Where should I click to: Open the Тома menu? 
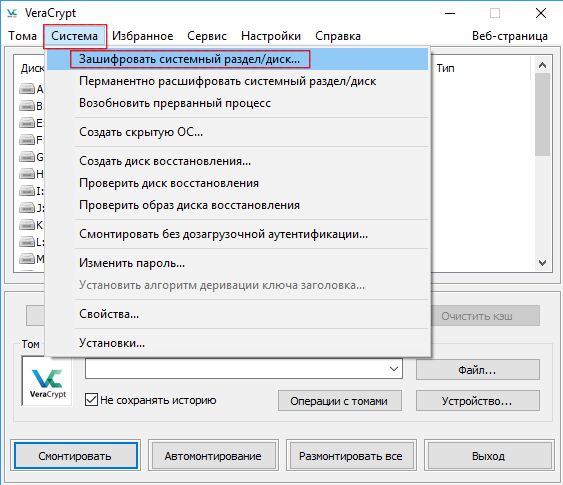click(22, 36)
